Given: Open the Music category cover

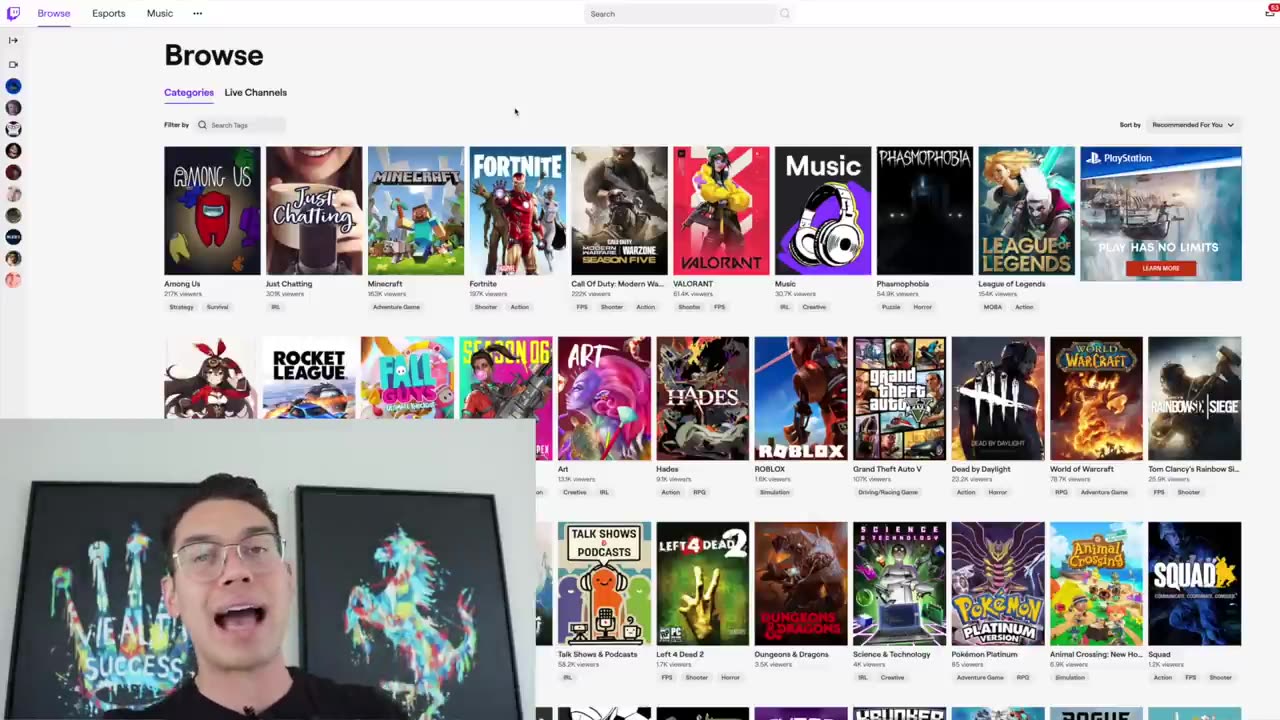Looking at the screenshot, I should tap(823, 211).
